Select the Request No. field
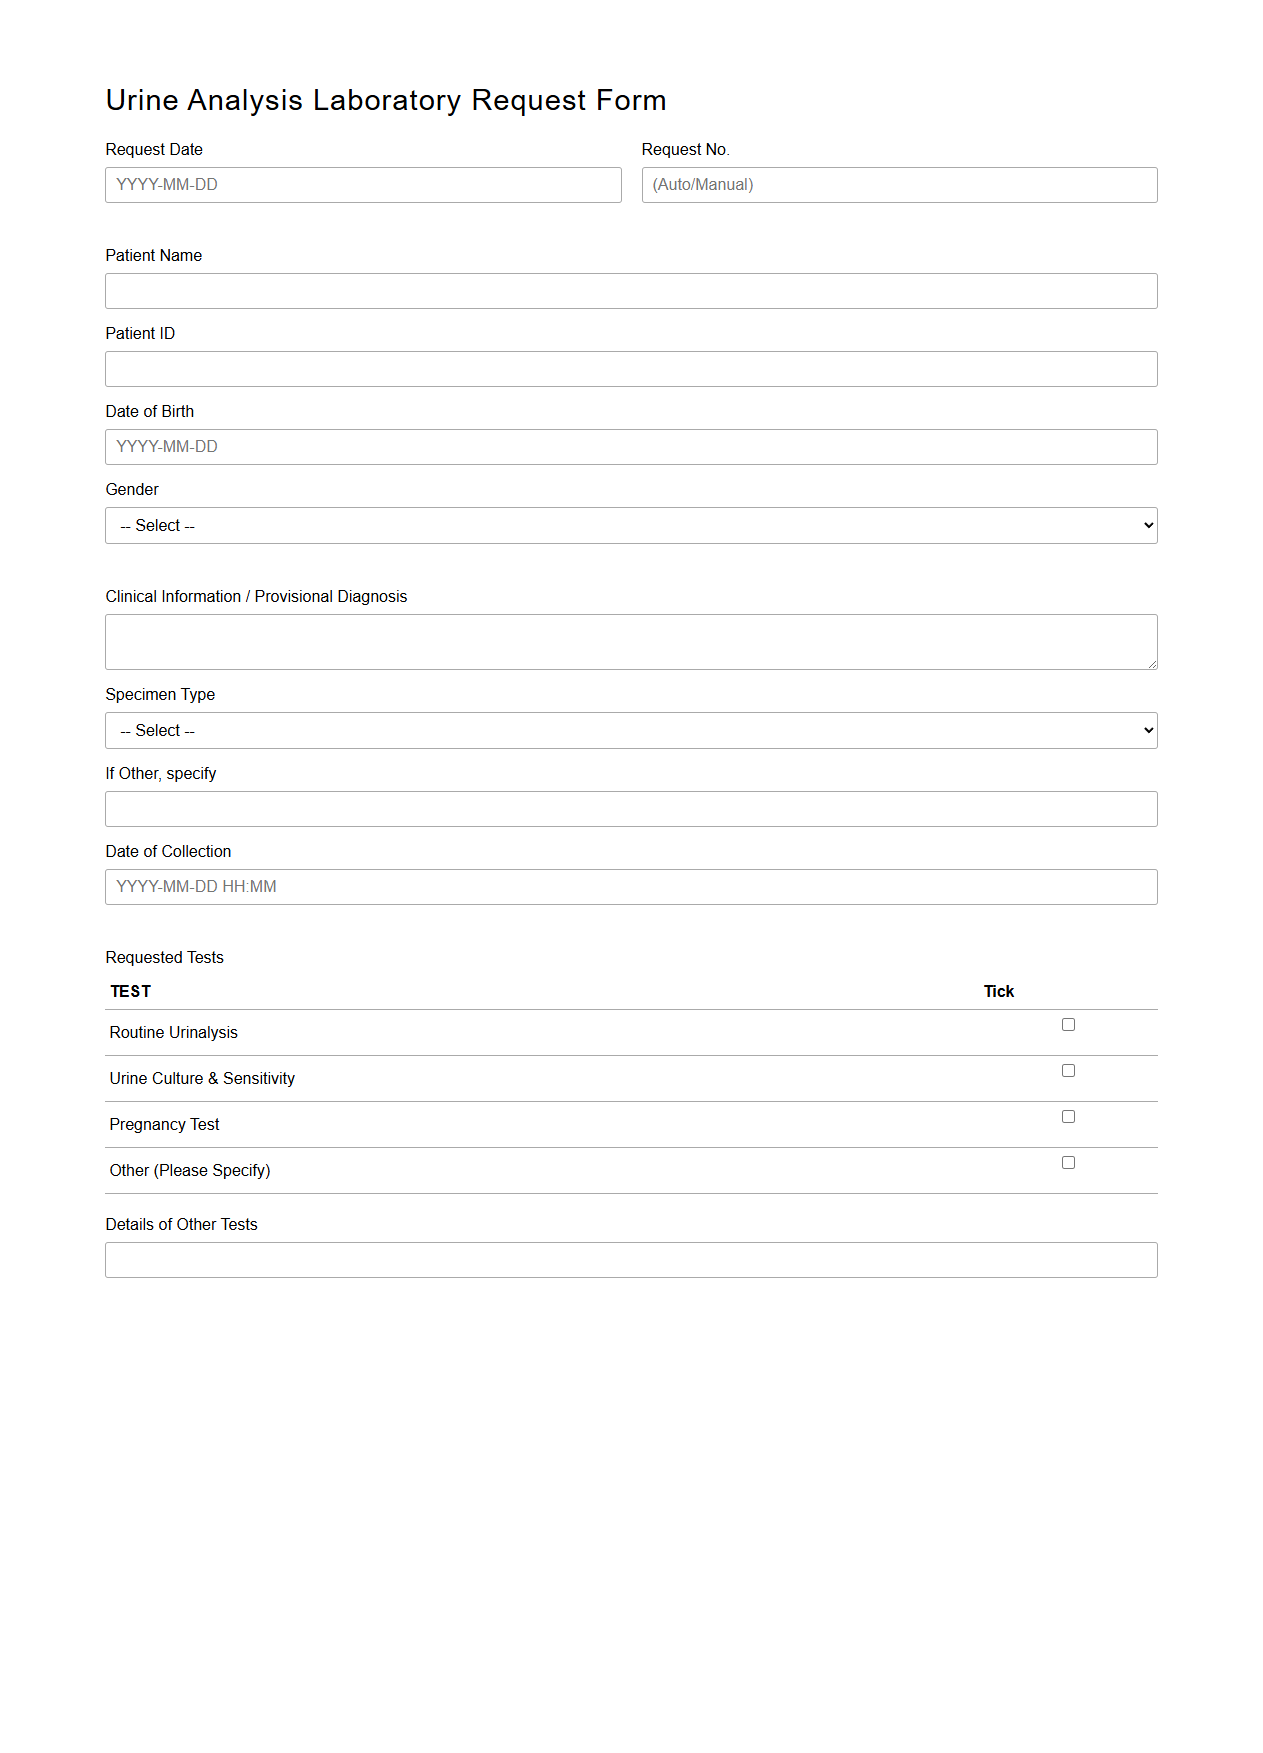This screenshot has width=1263, height=1753. point(898,184)
